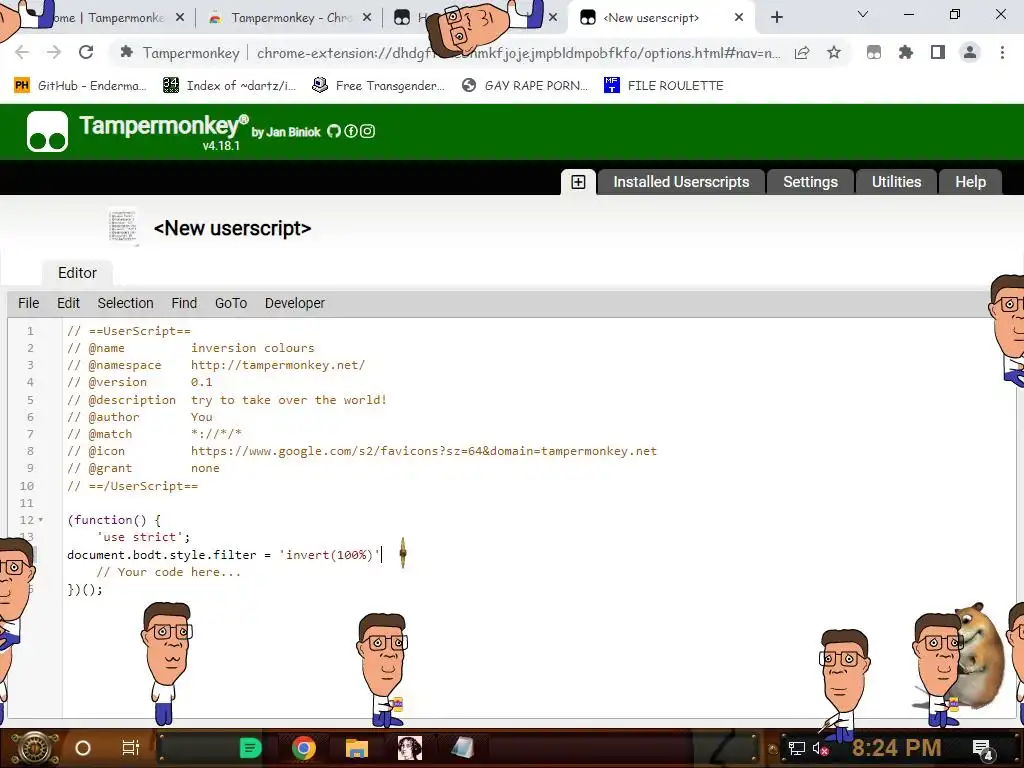Open the GitHub - Enderman bookmark
Image resolution: width=1024 pixels, height=768 pixels.
click(x=80, y=86)
